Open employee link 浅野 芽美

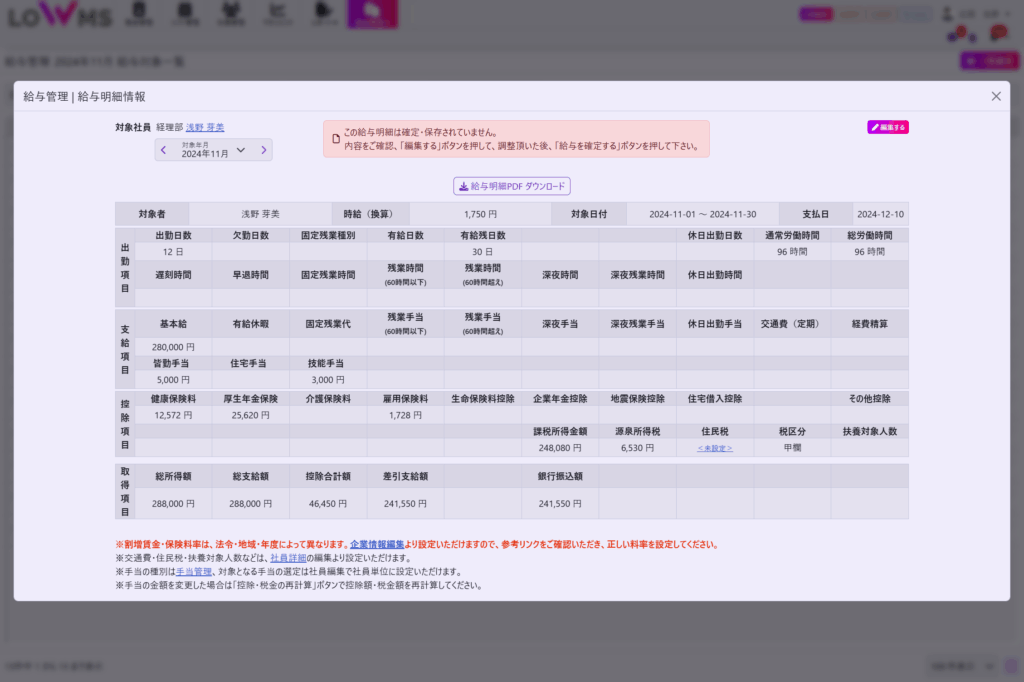point(205,128)
